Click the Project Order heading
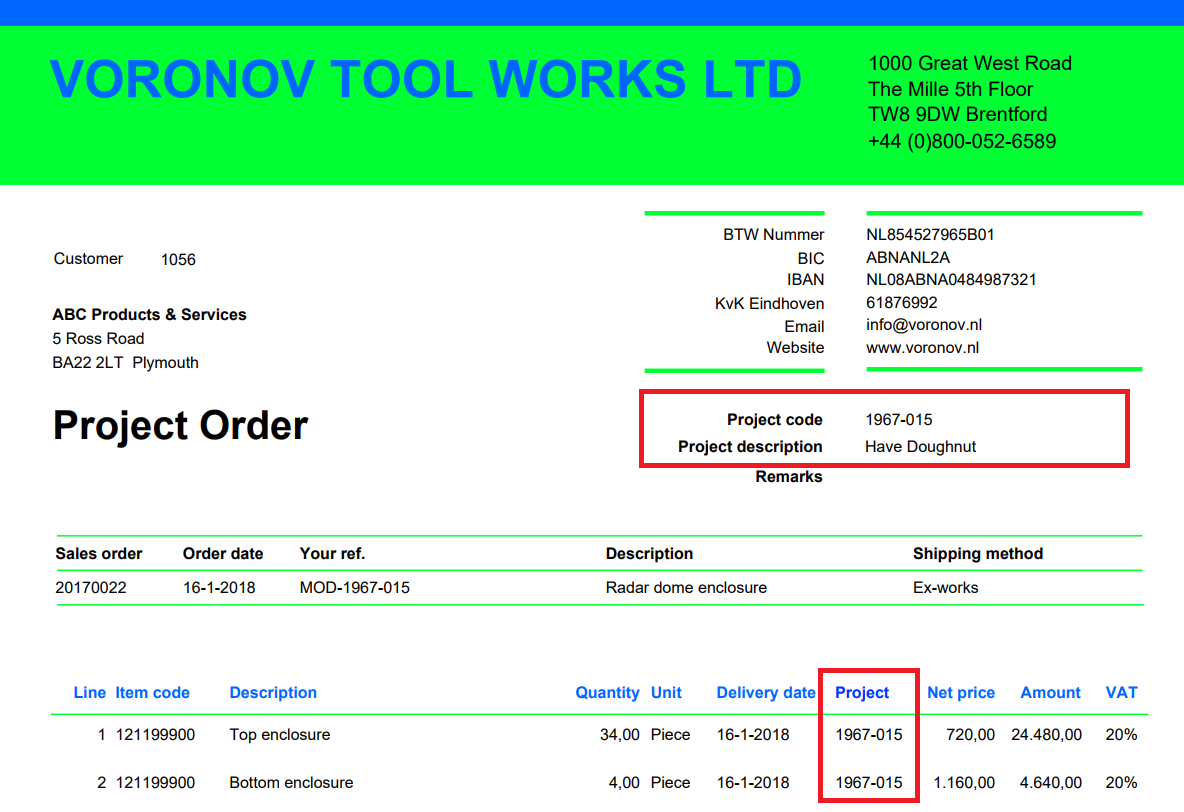 tap(180, 426)
